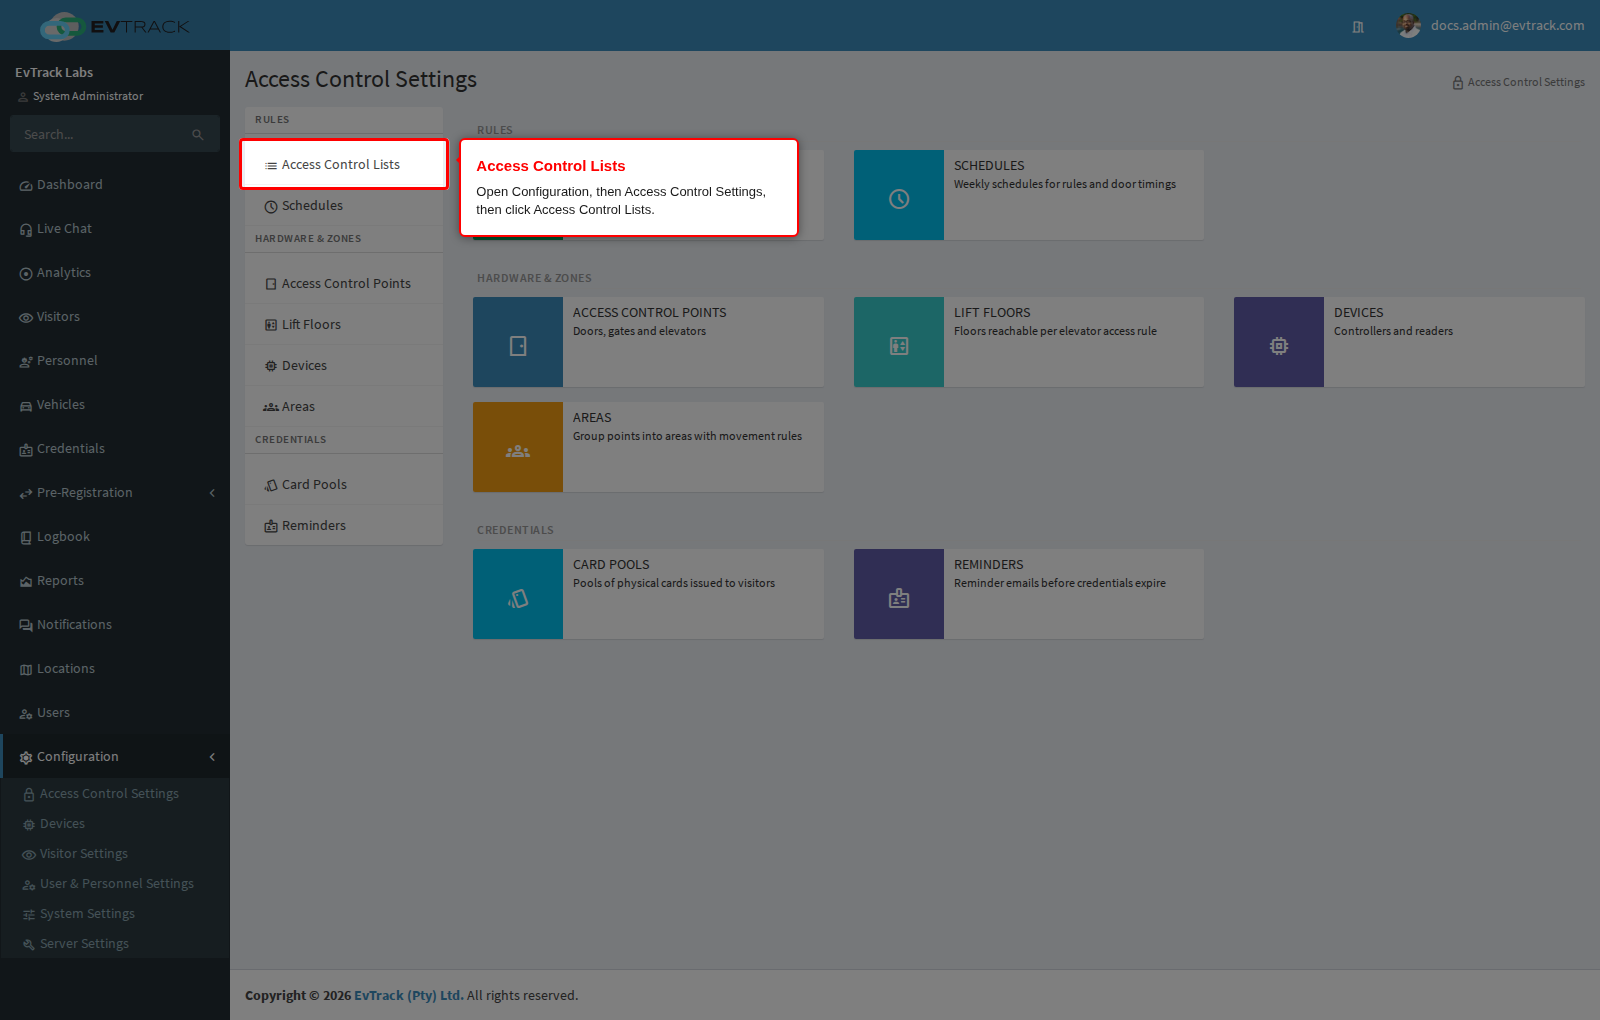Click the Access Control Points door tile icon
The width and height of the screenshot is (1600, 1020).
pyautogui.click(x=518, y=346)
